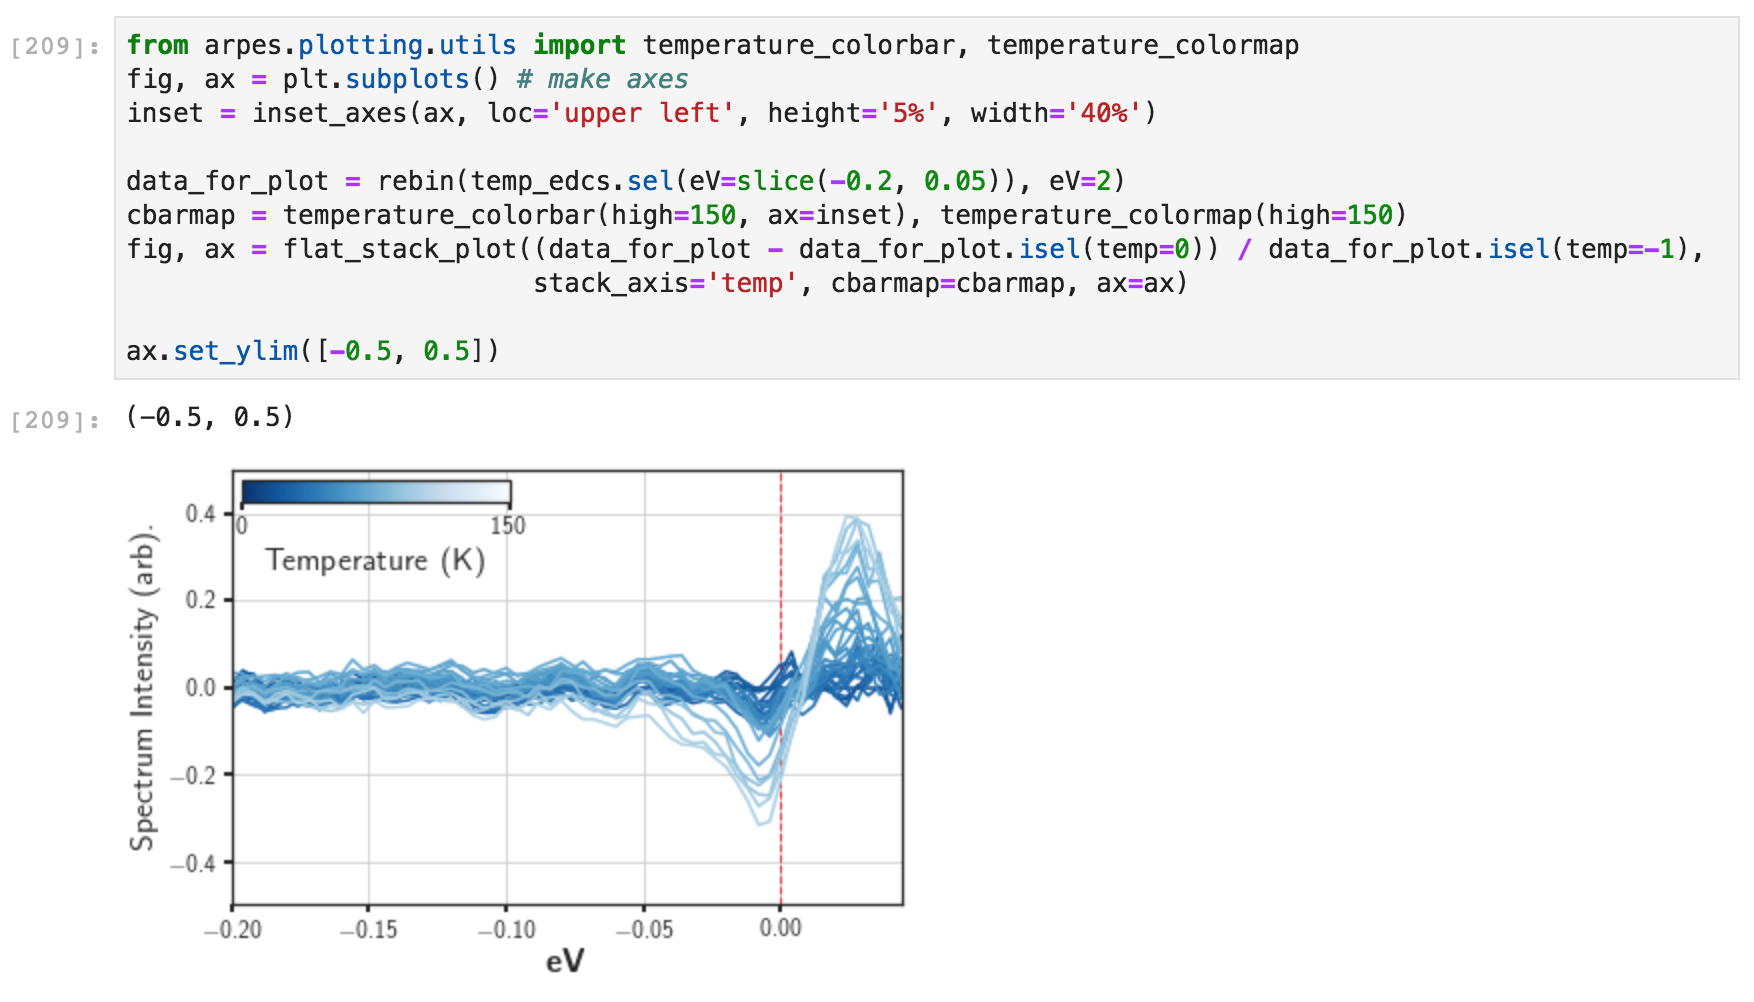Click the x-axis tick label -0.20

coord(233,930)
